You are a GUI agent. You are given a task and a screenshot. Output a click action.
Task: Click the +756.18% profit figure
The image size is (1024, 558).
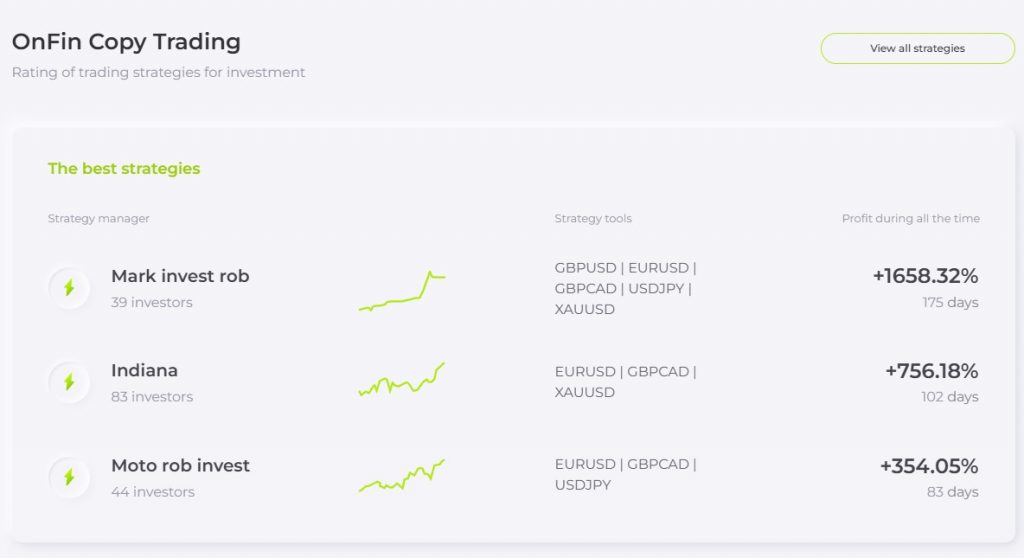[931, 371]
